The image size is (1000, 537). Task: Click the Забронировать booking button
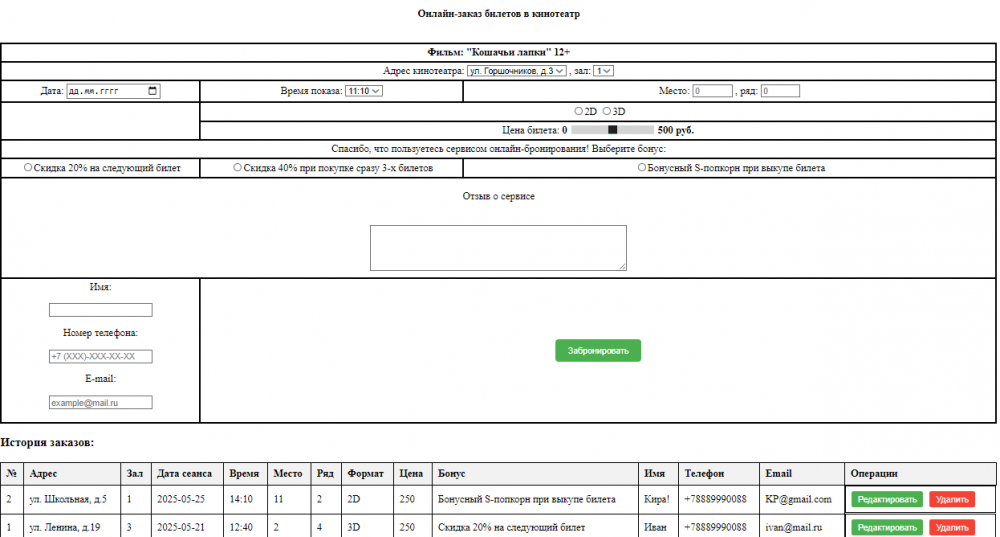pyautogui.click(x=598, y=350)
